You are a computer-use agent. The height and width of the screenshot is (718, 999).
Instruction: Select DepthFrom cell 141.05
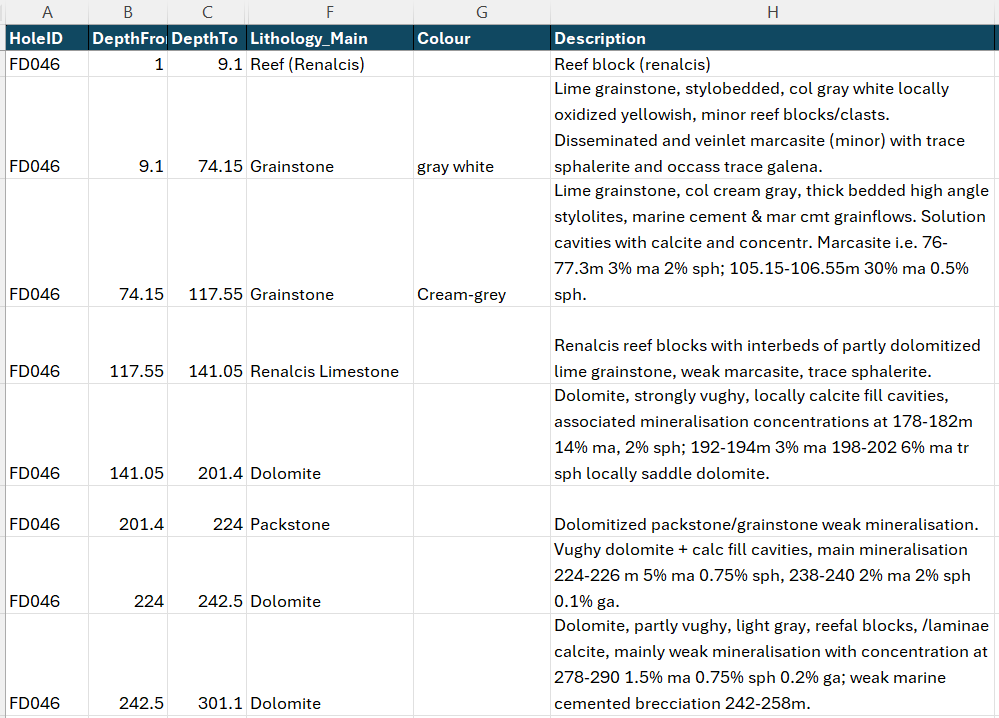point(128,435)
